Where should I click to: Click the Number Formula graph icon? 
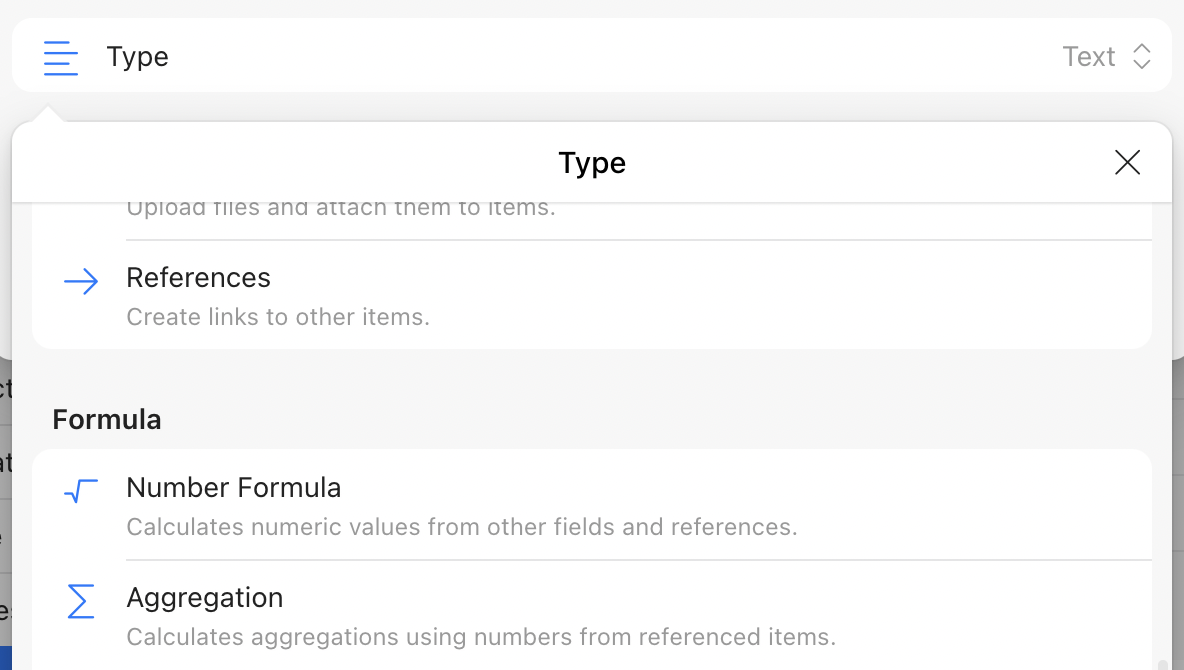pyautogui.click(x=81, y=491)
